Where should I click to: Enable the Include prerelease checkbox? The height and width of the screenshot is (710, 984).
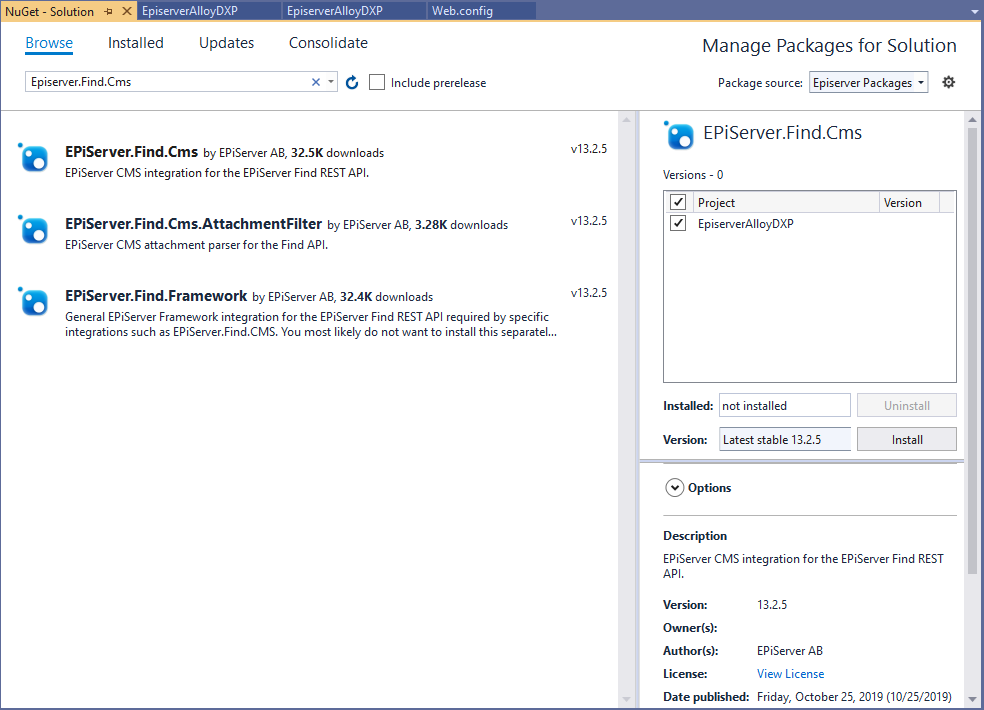(377, 83)
